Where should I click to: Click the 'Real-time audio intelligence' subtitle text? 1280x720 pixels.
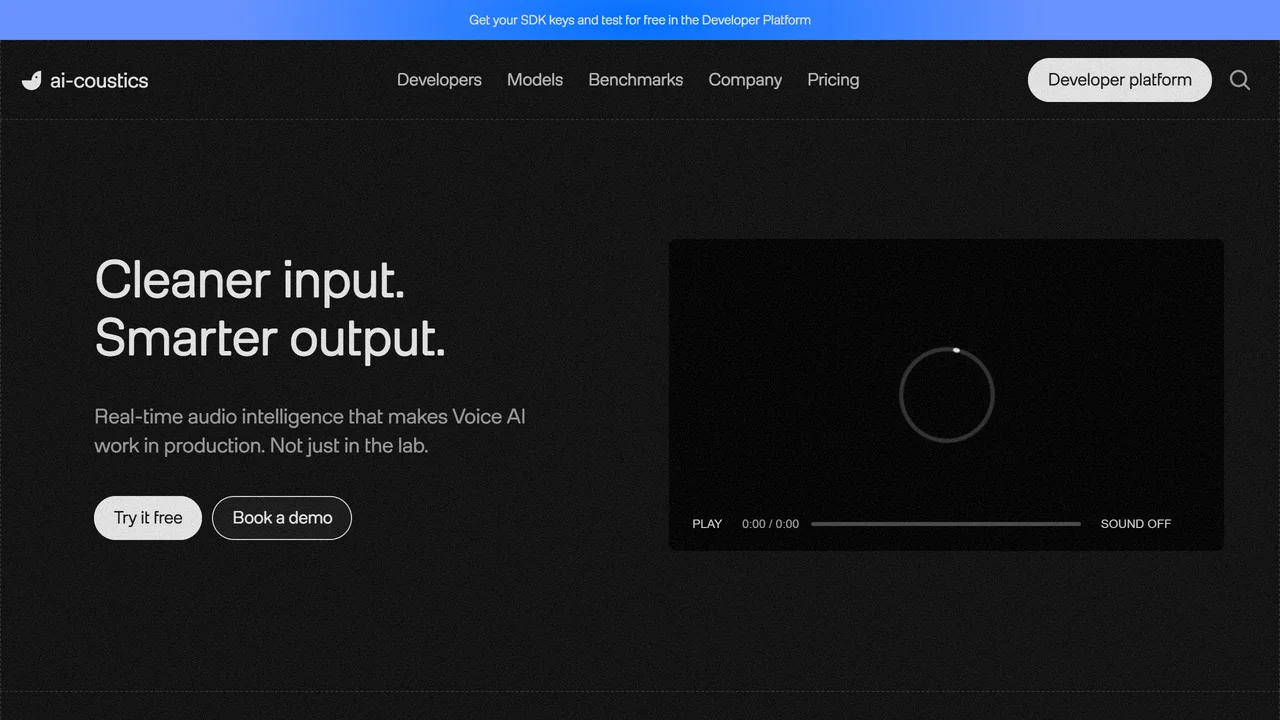coord(310,431)
